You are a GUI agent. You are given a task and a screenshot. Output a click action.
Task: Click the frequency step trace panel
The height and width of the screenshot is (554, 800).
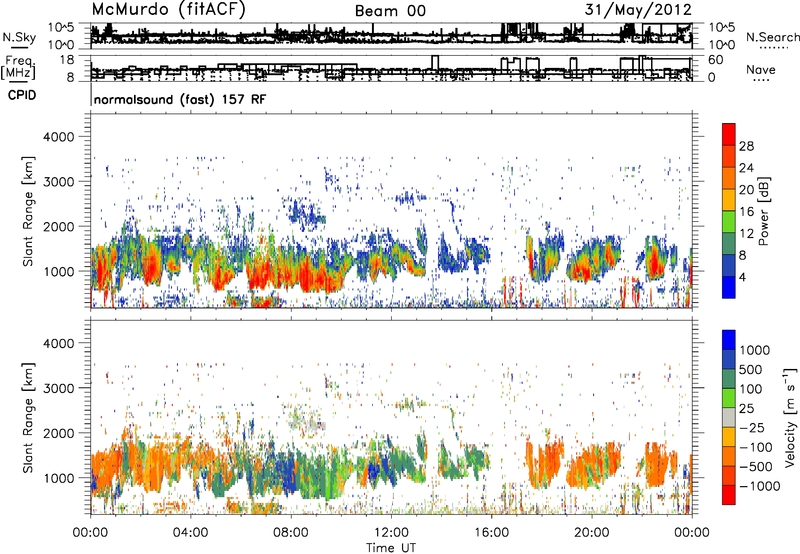[391, 68]
